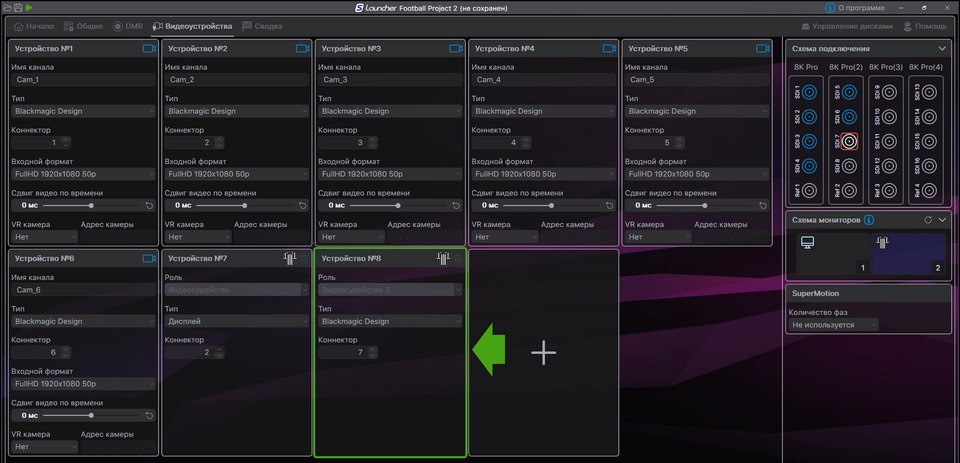Click the time shift slider on Устройство №4
Image resolution: width=960 pixels, height=463 pixels.
[550, 205]
